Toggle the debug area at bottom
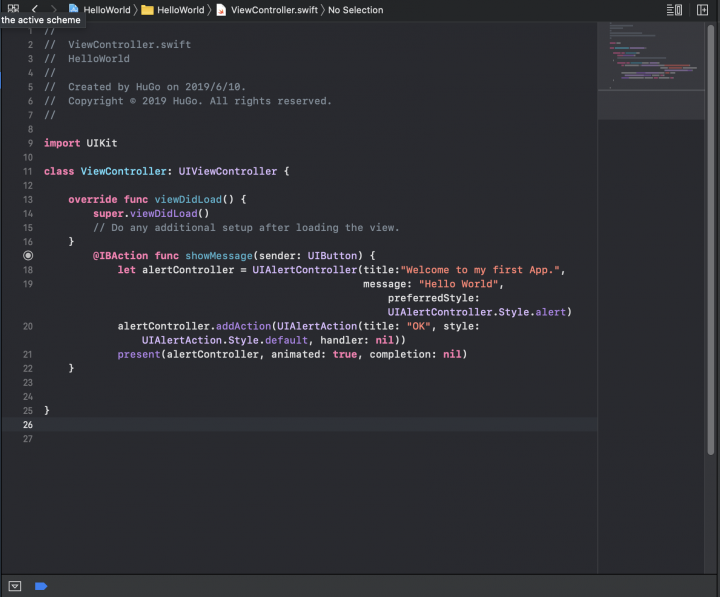Viewport: 720px width, 597px height. pos(15,586)
